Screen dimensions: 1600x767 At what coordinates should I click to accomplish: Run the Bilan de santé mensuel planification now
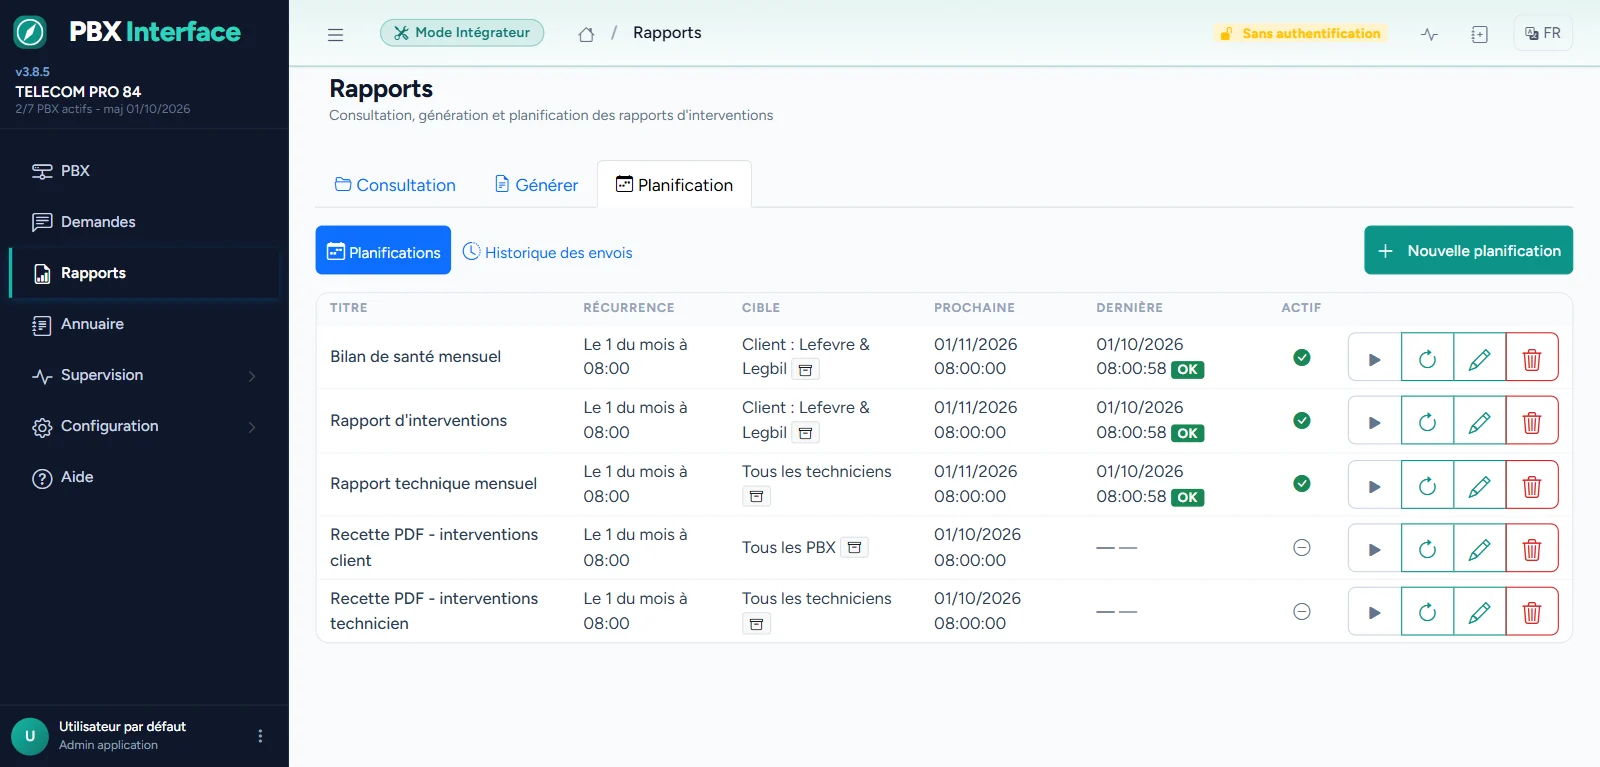(x=1375, y=358)
